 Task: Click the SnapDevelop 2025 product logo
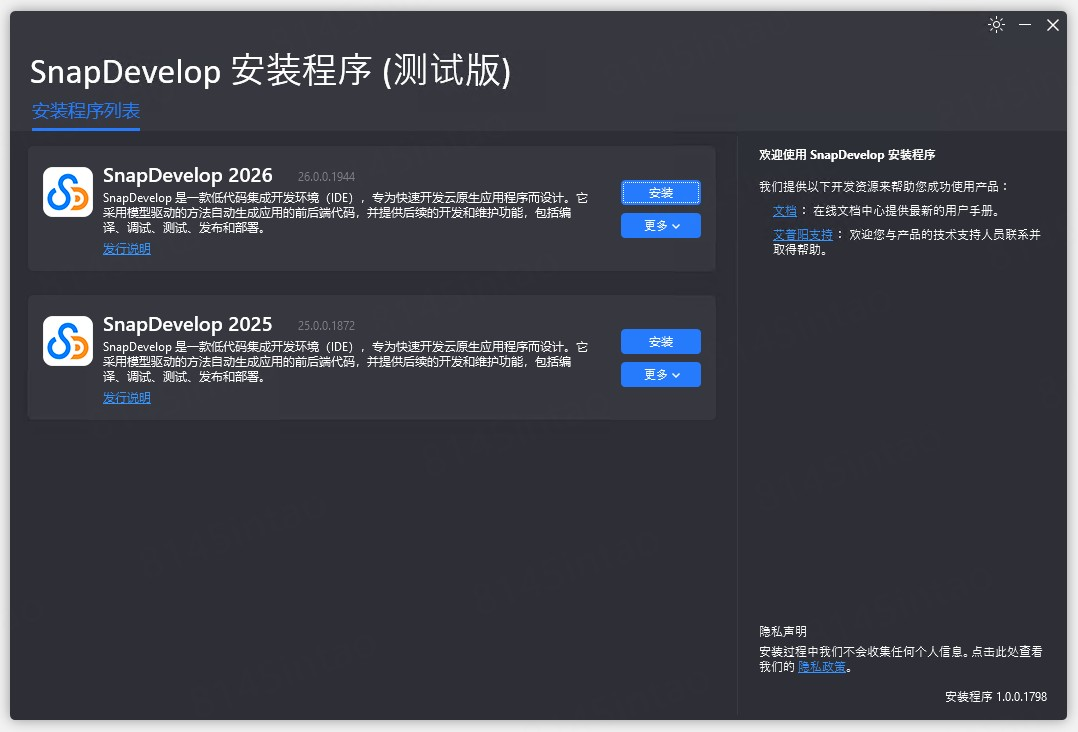tap(67, 341)
